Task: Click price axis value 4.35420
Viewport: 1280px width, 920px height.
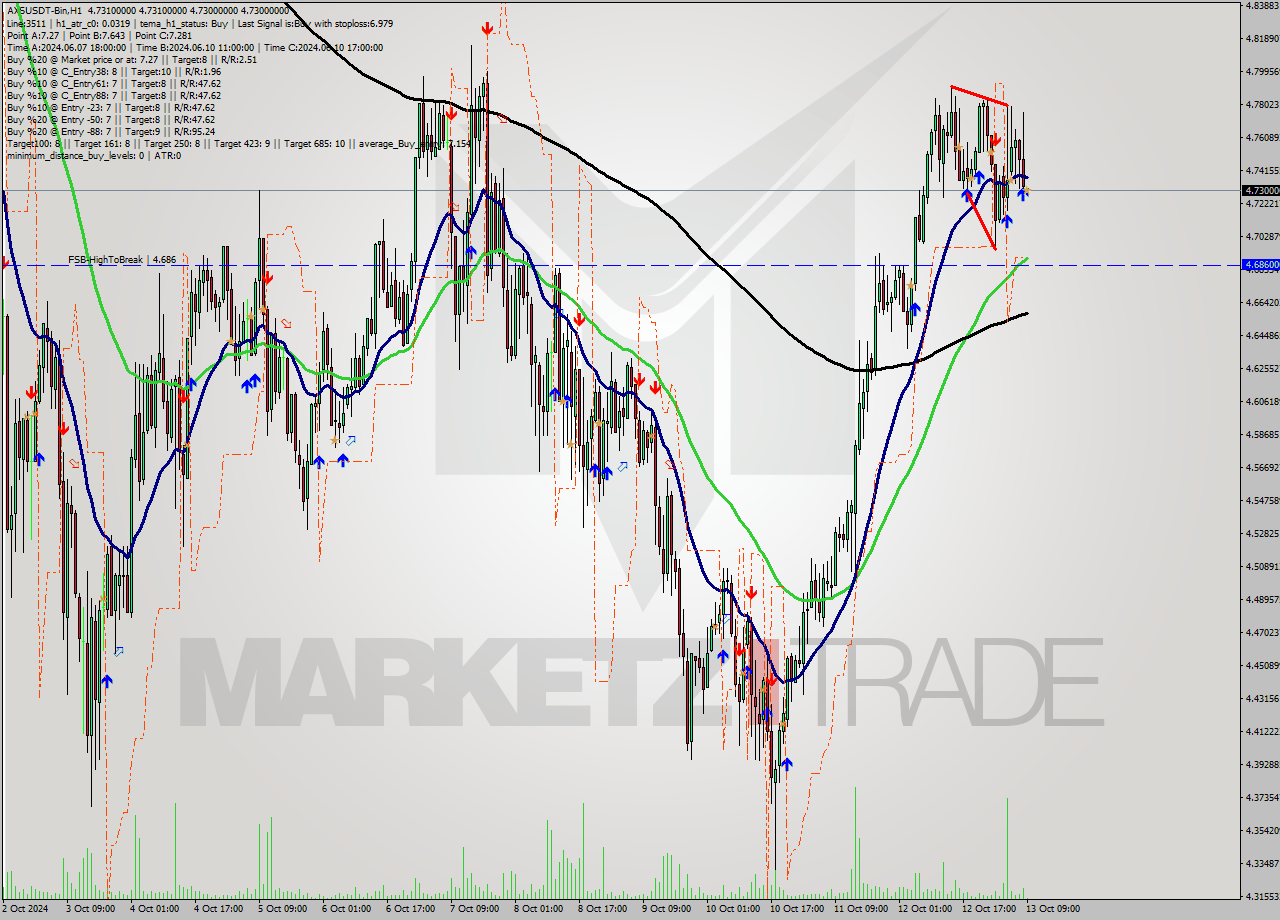Action: 1262,830
